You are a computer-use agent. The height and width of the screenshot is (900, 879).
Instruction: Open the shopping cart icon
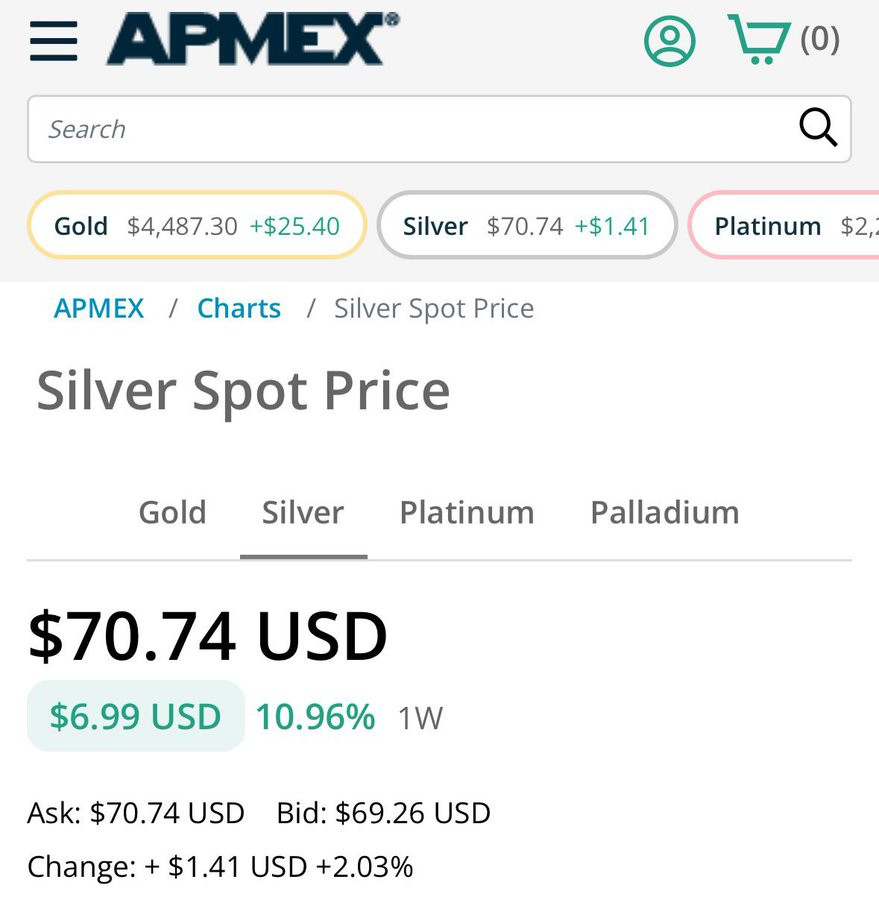(x=759, y=40)
